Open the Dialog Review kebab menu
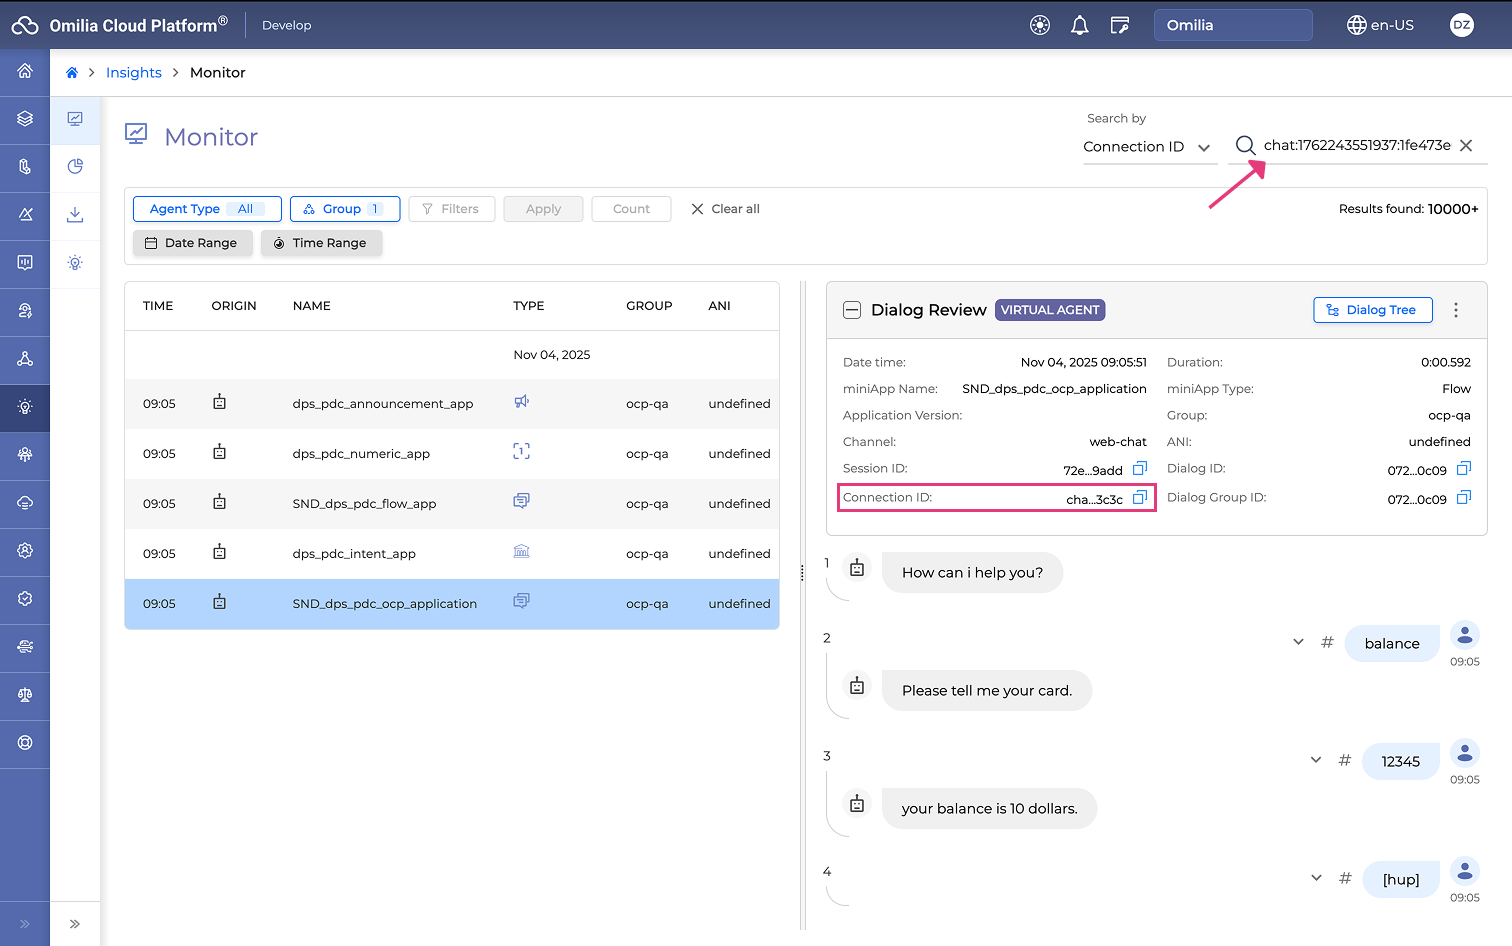This screenshot has height=946, width=1512. pos(1455,310)
